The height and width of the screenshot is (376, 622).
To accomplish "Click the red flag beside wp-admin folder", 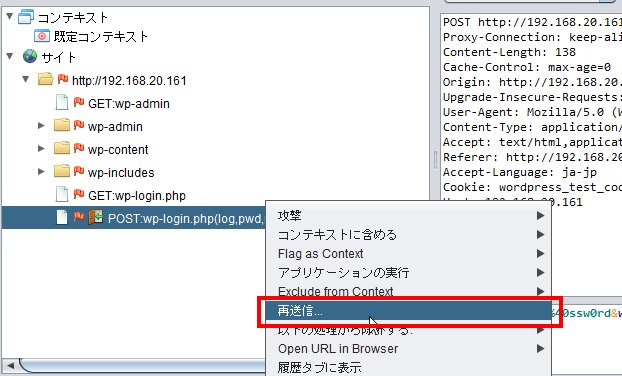I will pos(79,125).
